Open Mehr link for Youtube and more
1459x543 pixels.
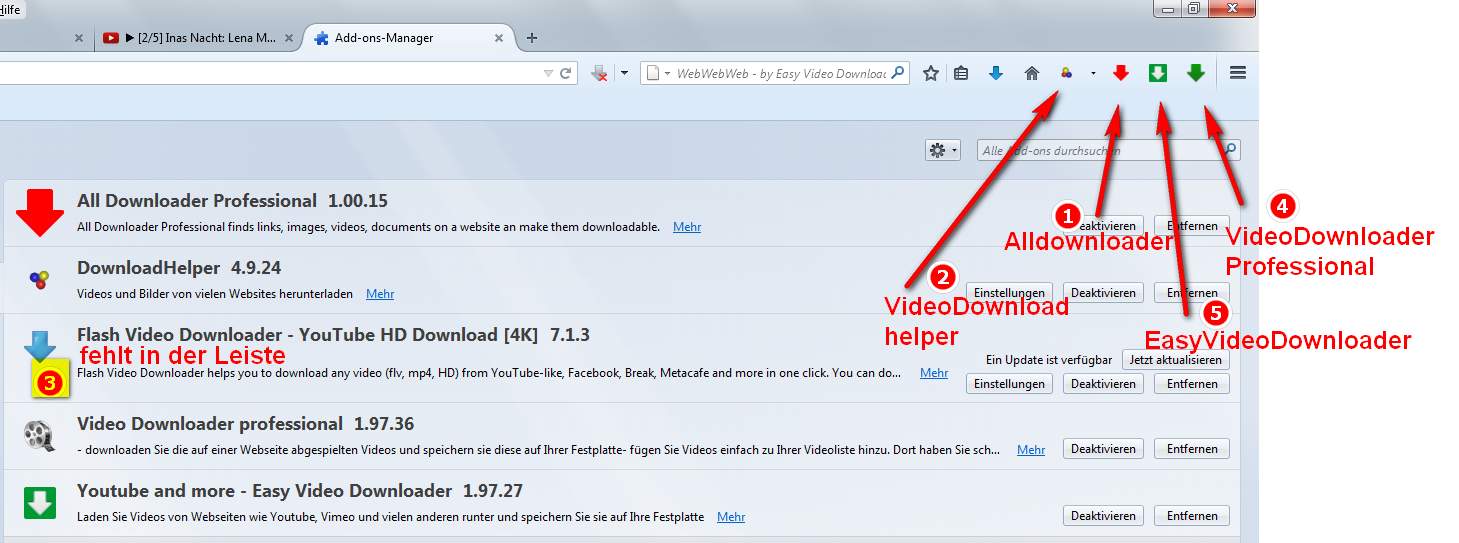click(731, 517)
